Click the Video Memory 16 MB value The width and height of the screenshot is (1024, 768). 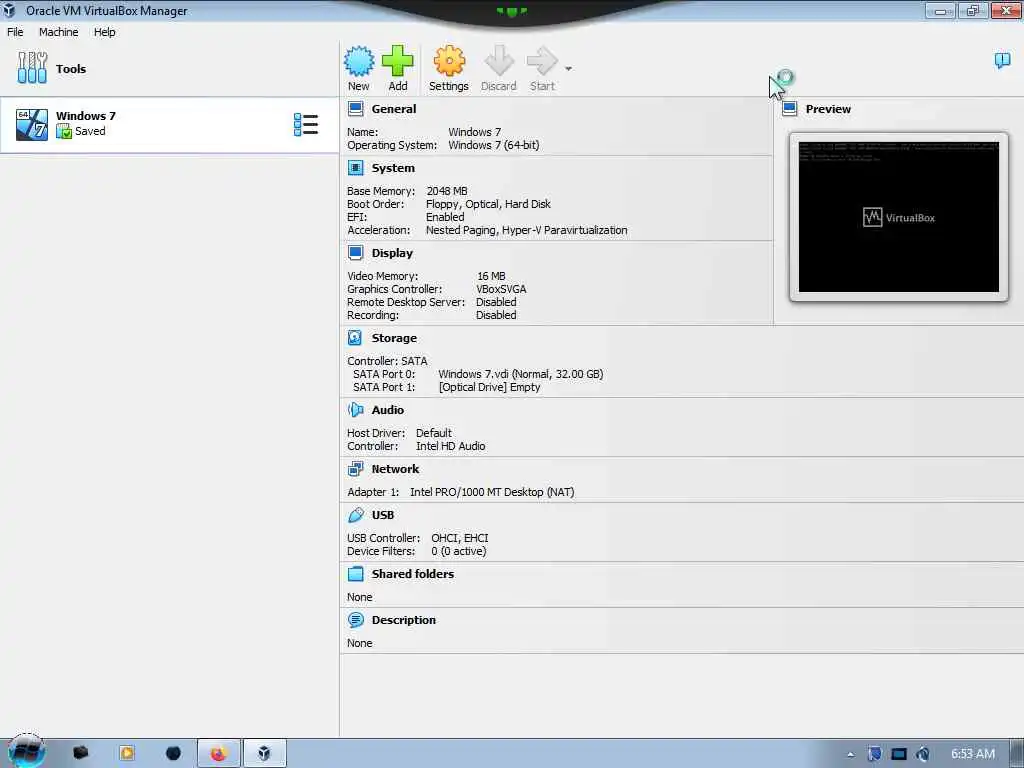491,276
